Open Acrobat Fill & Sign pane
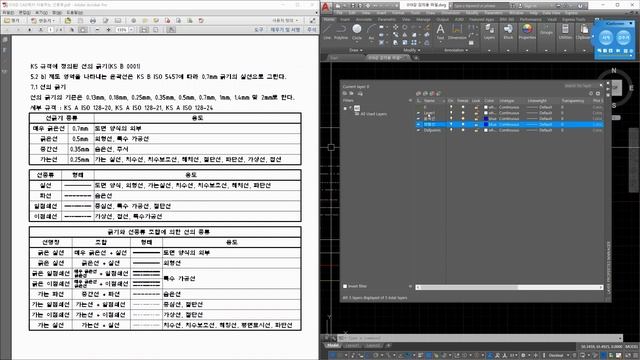 (285, 30)
